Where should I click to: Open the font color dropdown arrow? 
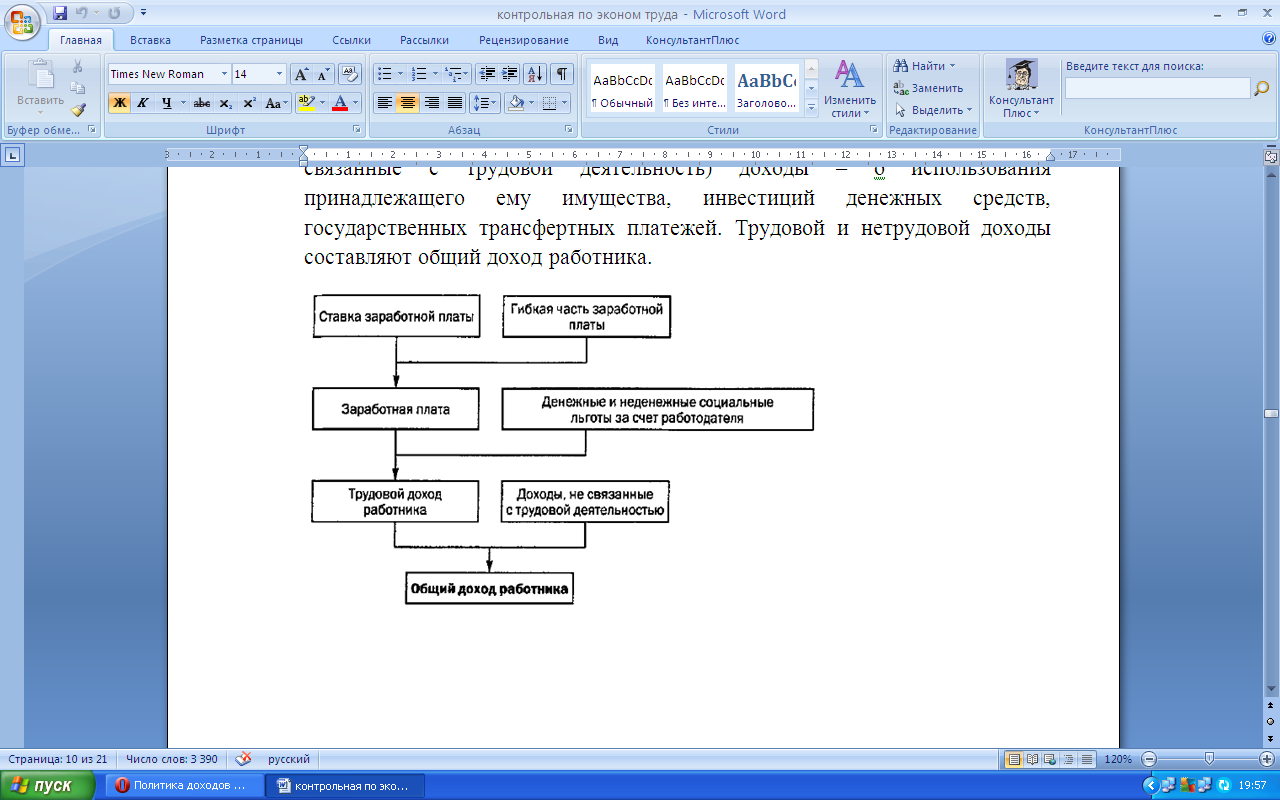356,102
